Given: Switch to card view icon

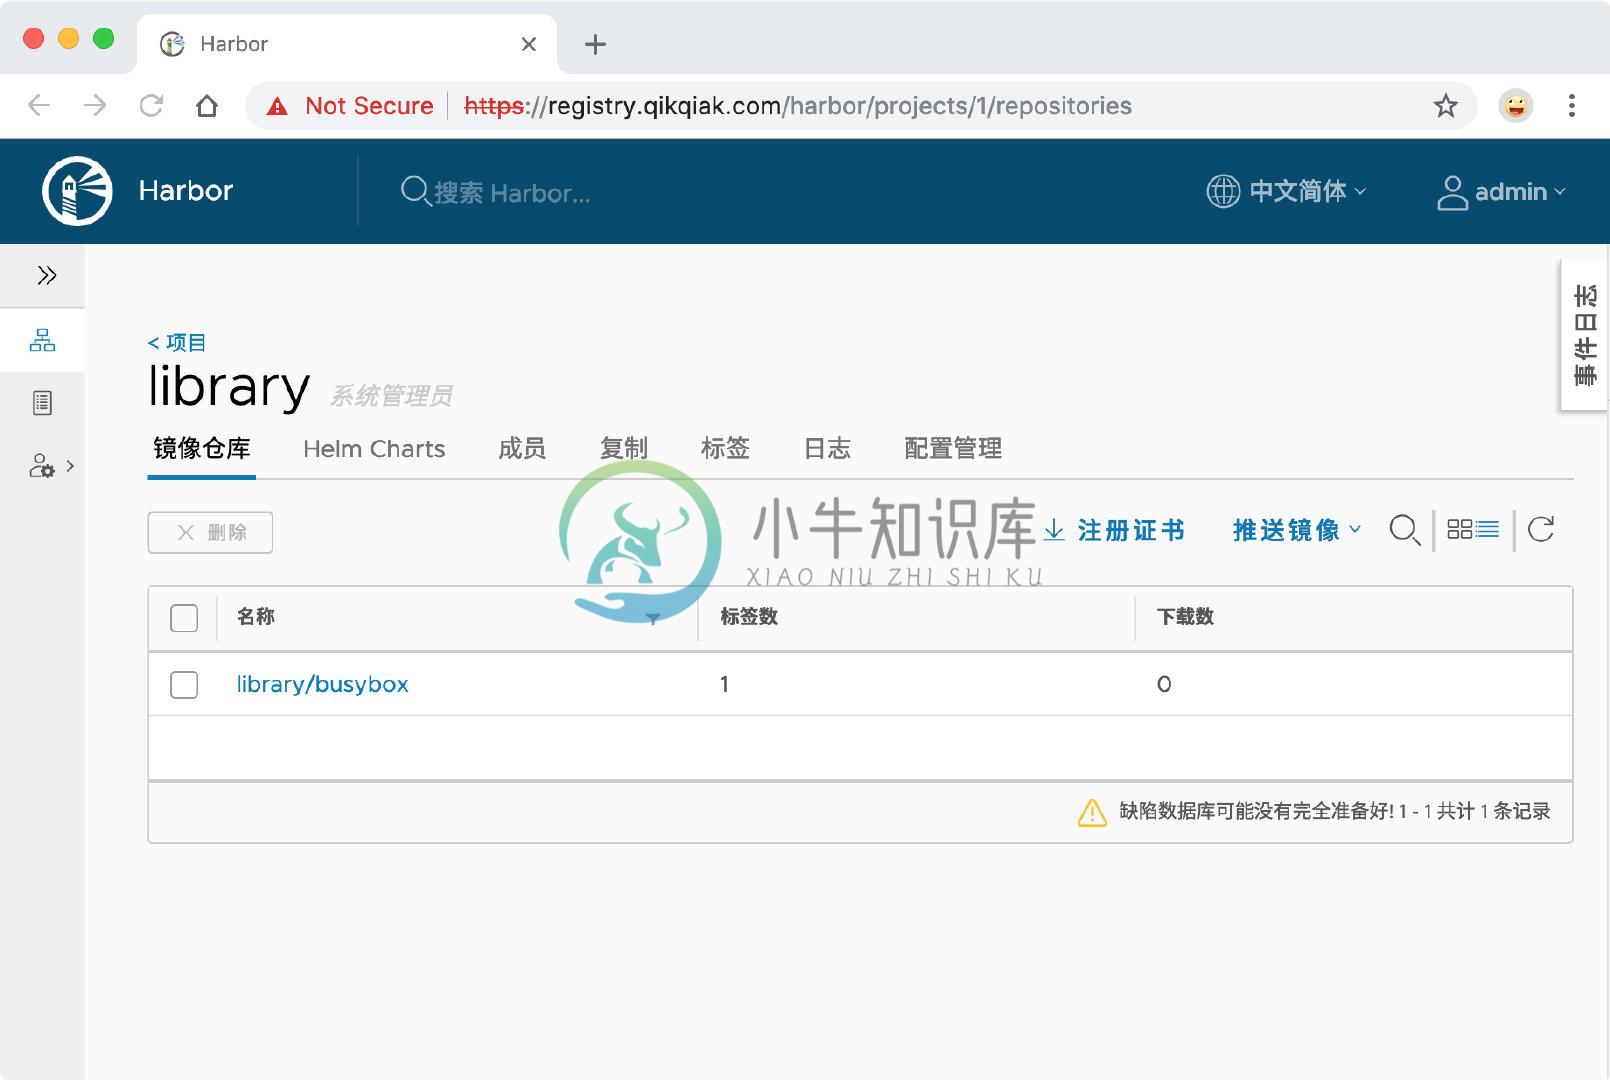Looking at the screenshot, I should tap(1460, 529).
